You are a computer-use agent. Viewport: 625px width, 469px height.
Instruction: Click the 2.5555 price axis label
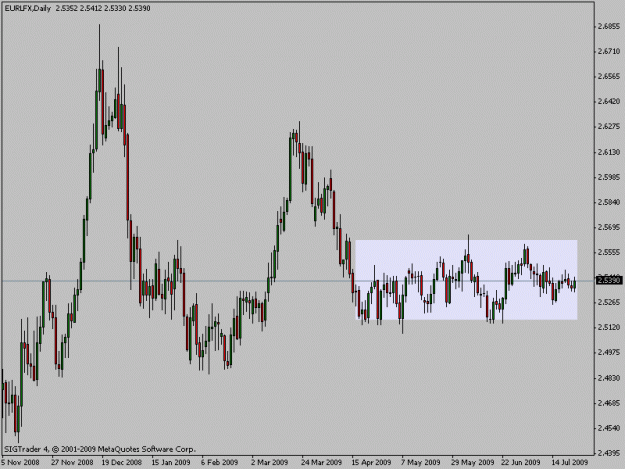pos(609,252)
